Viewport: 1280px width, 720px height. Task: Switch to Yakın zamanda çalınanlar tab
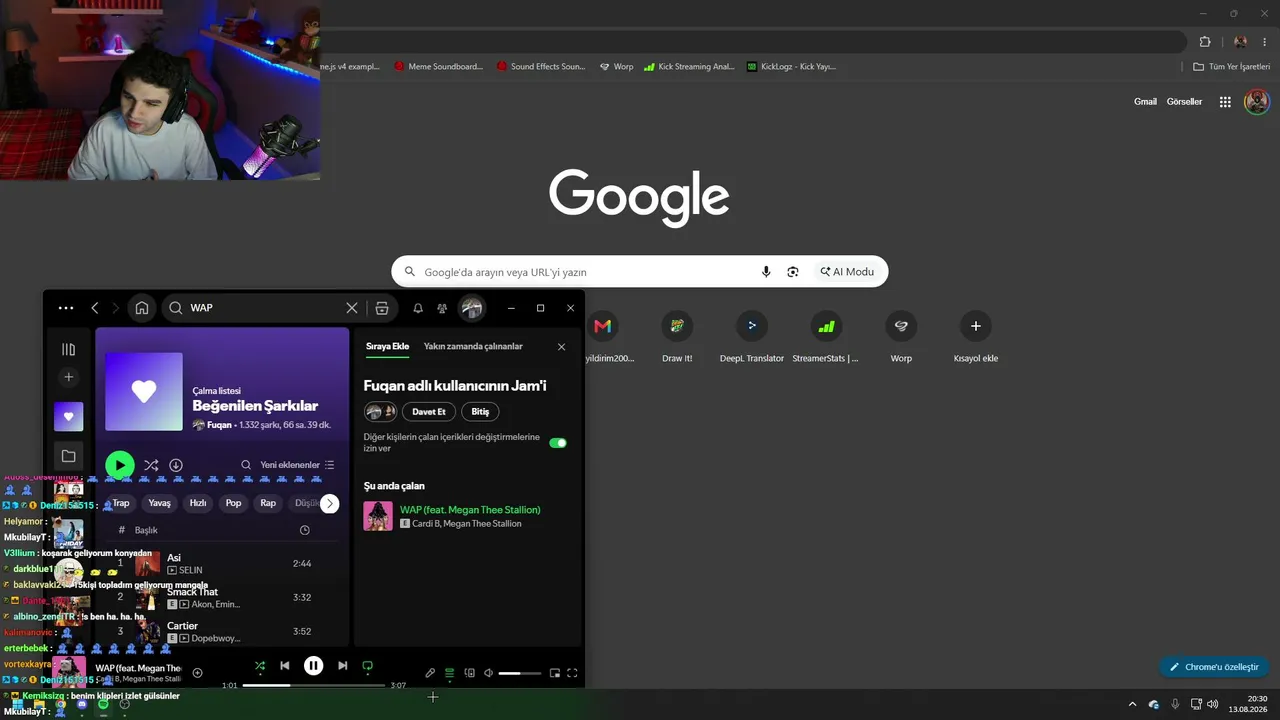click(473, 347)
